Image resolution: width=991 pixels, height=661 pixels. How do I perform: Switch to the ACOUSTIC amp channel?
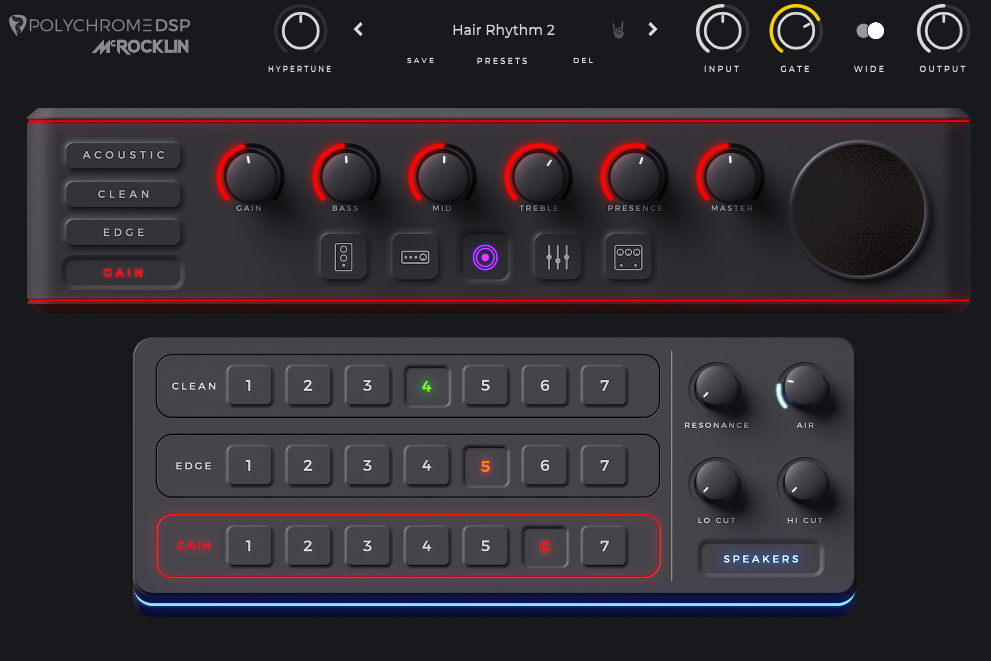pos(124,155)
